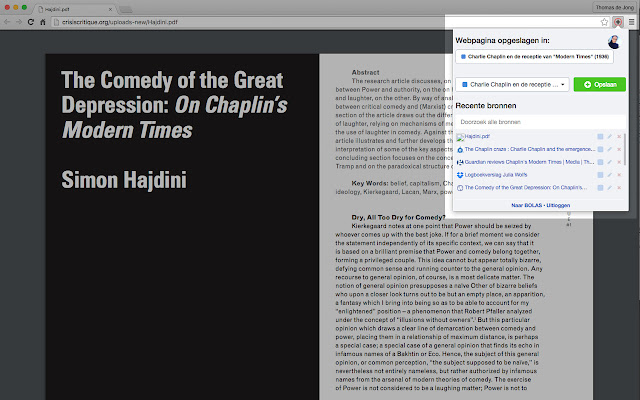Edit The Comedy of the Great Depression entry

coord(609,188)
